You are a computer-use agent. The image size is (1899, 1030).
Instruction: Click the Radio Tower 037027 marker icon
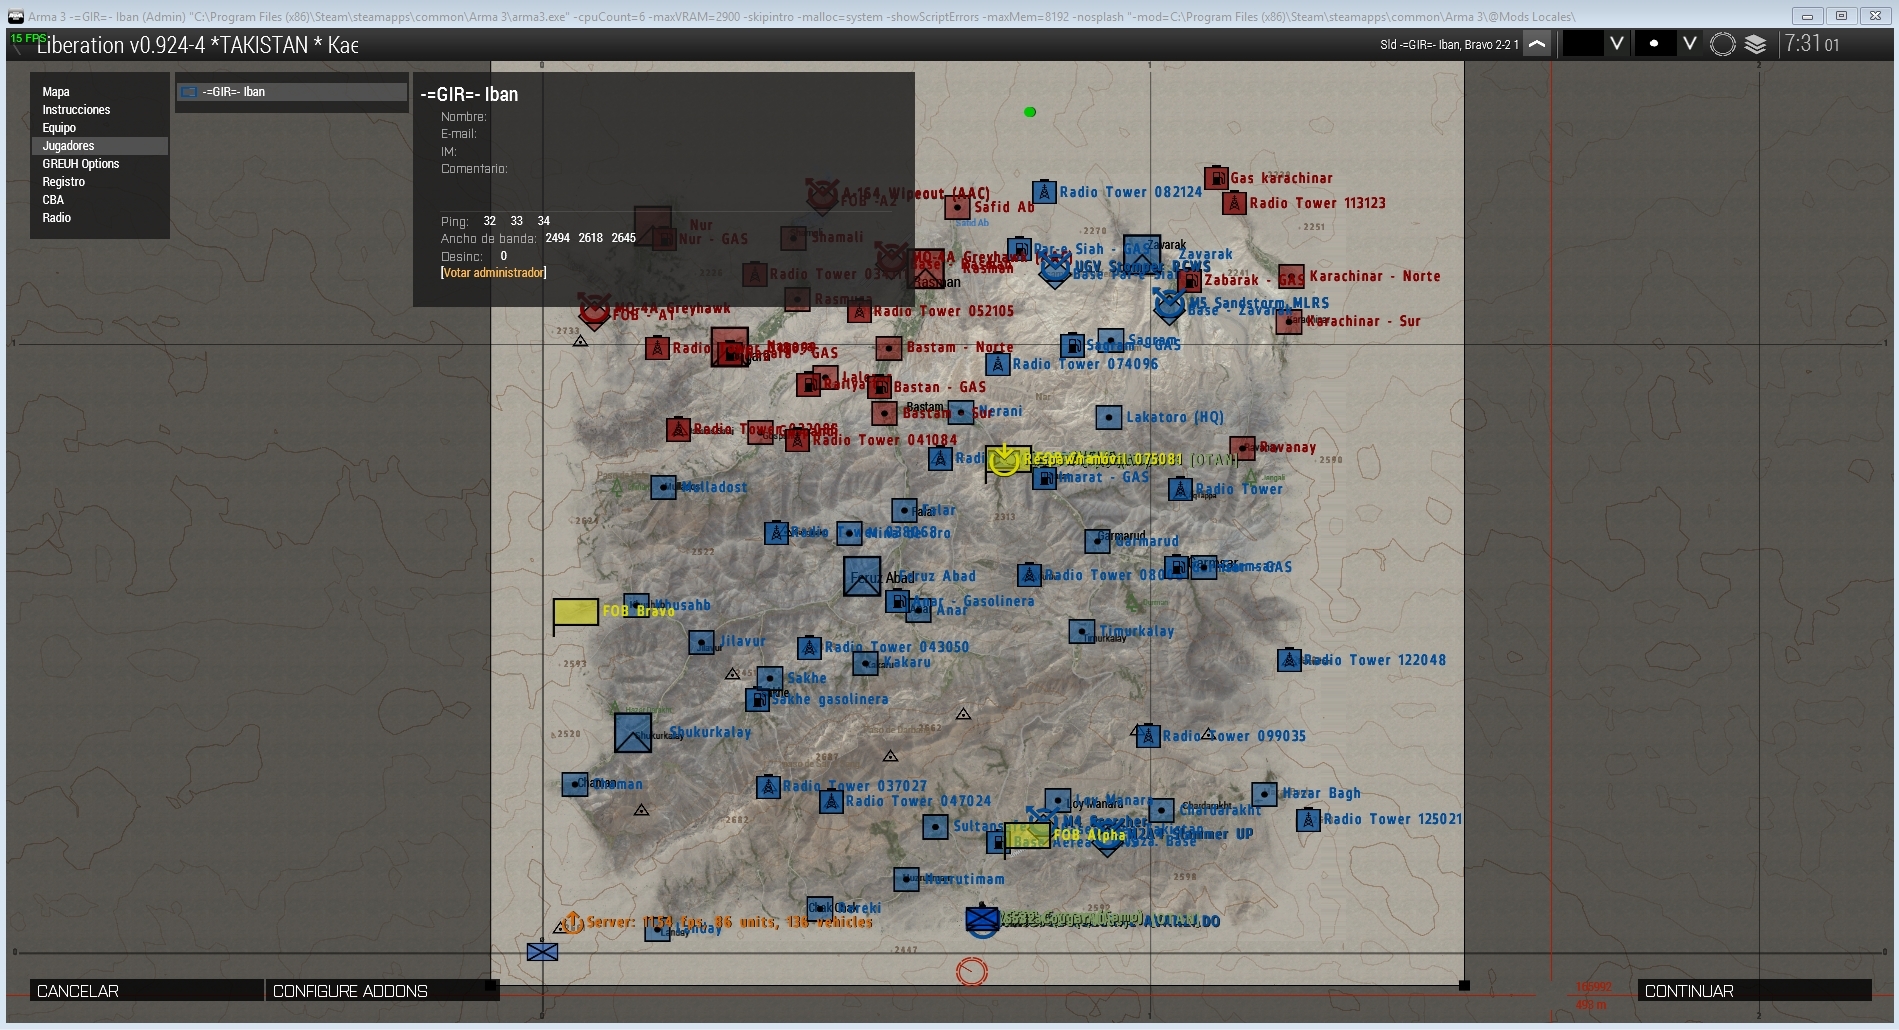point(768,787)
